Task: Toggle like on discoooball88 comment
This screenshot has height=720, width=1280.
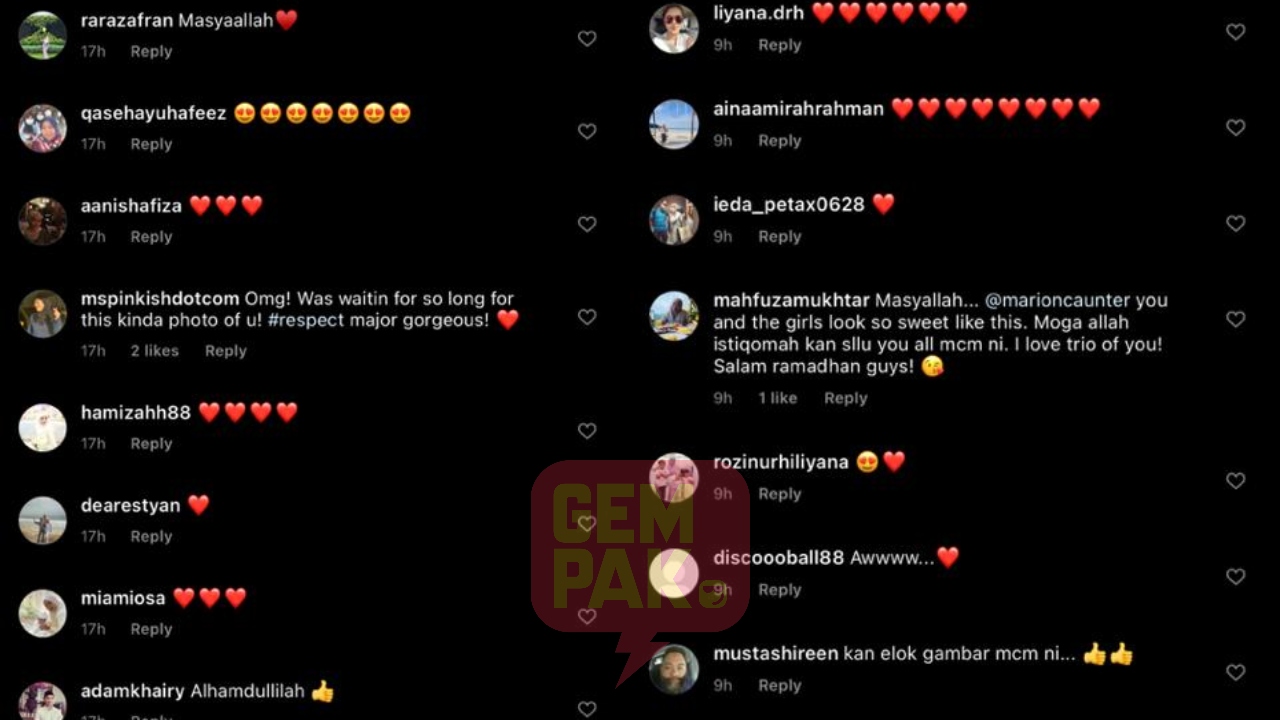Action: click(1236, 577)
